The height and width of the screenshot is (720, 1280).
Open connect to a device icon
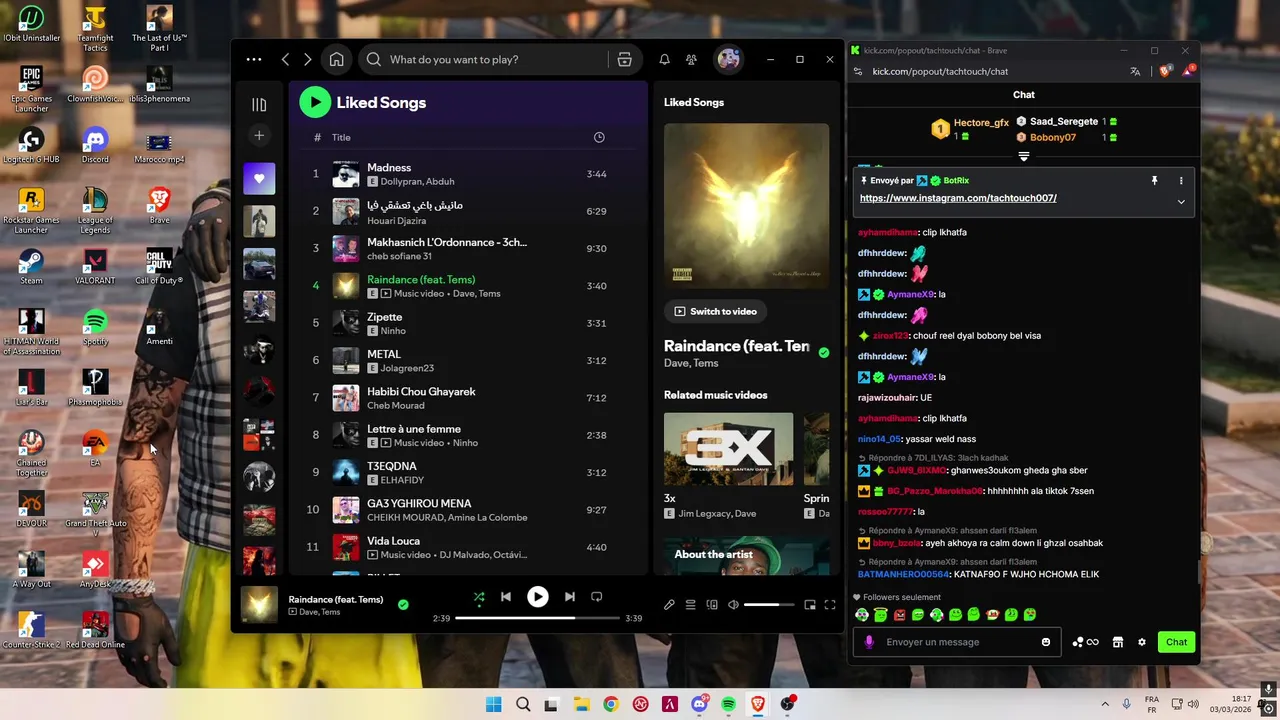click(x=712, y=605)
